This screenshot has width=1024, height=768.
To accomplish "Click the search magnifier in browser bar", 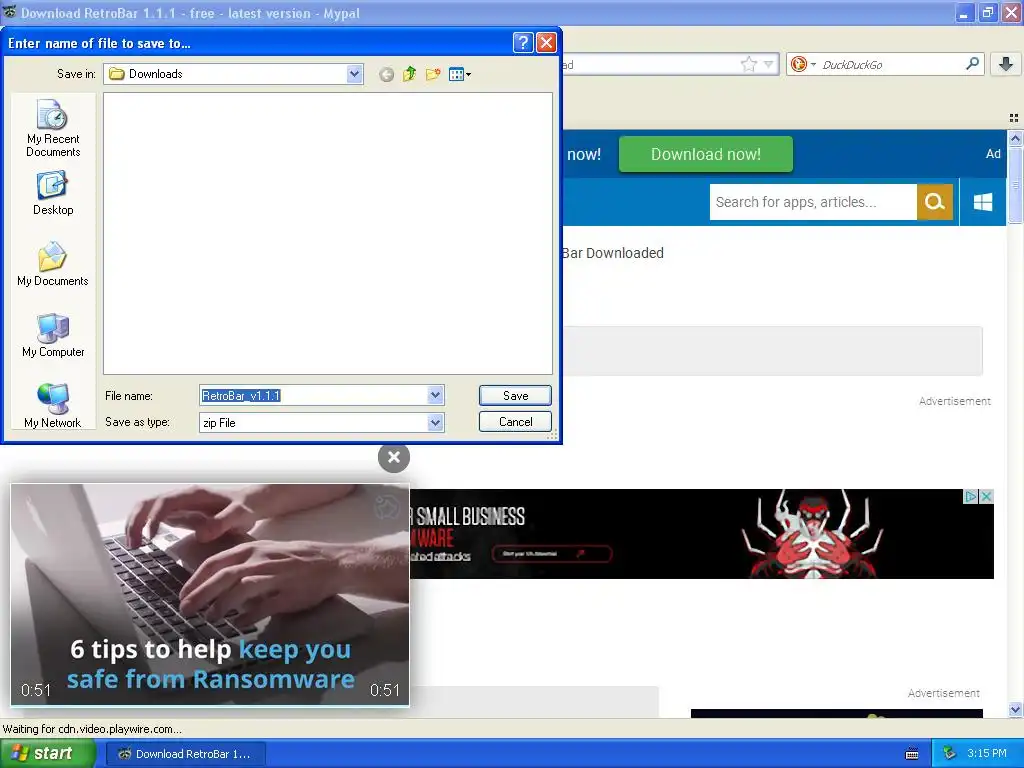I will point(972,63).
